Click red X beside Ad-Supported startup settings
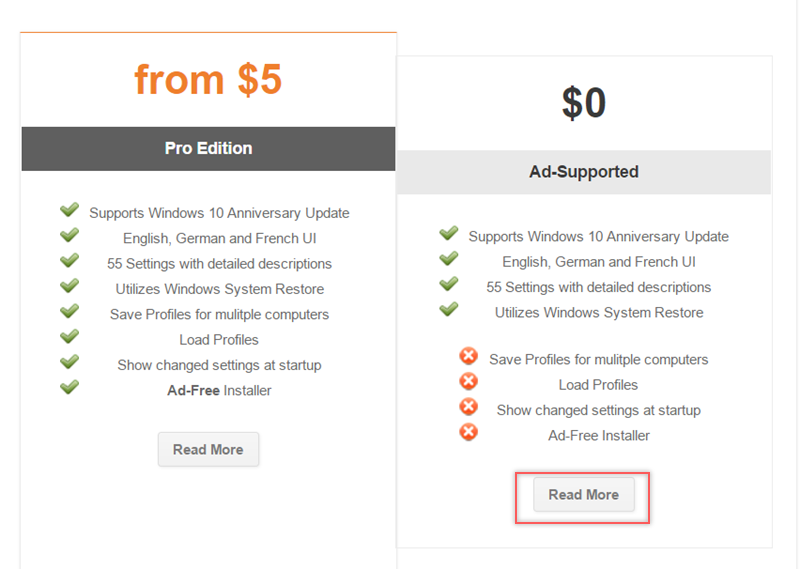Viewport: 800px width, 569px height. click(x=468, y=407)
